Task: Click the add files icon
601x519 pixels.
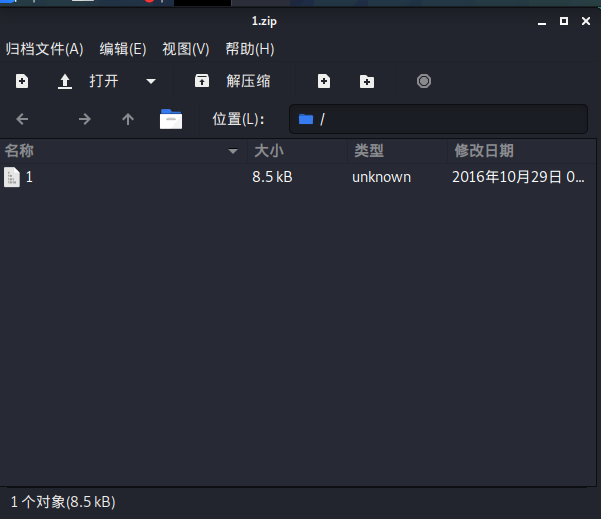Action: coord(323,81)
